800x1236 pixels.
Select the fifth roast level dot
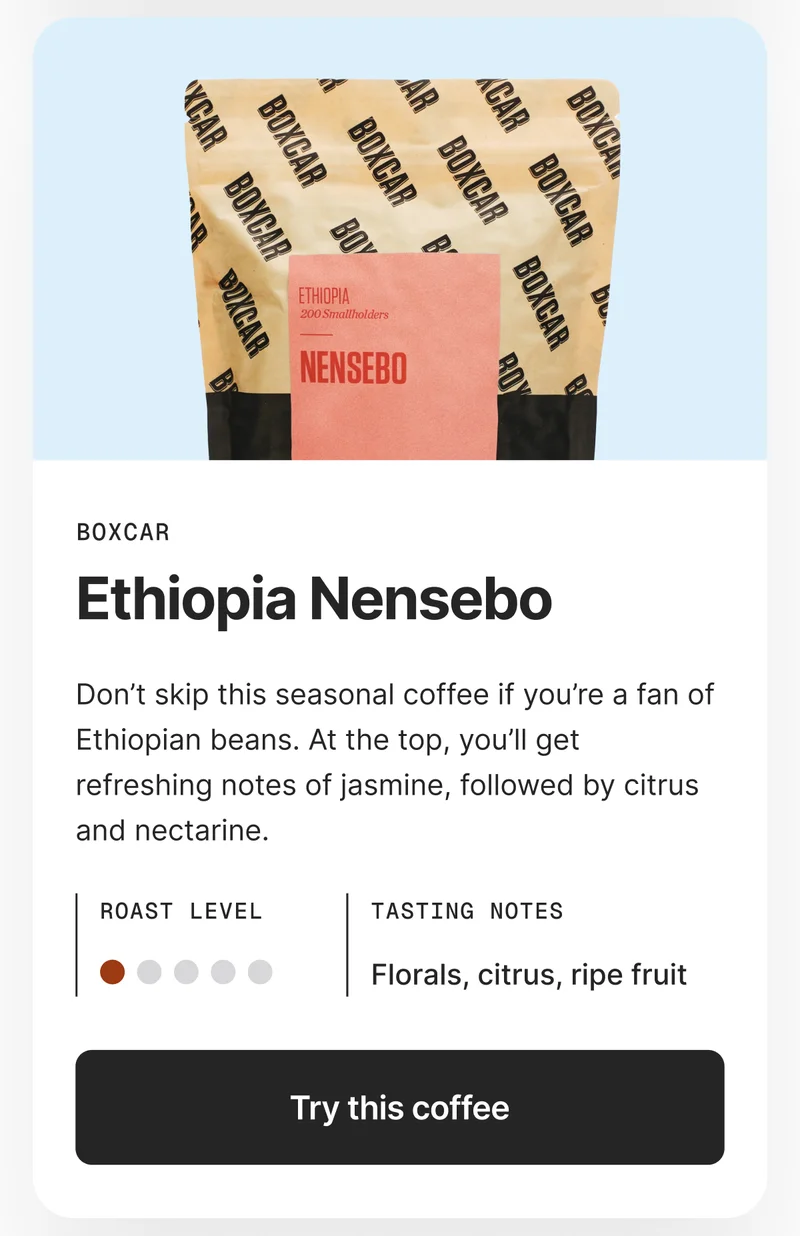(x=259, y=970)
